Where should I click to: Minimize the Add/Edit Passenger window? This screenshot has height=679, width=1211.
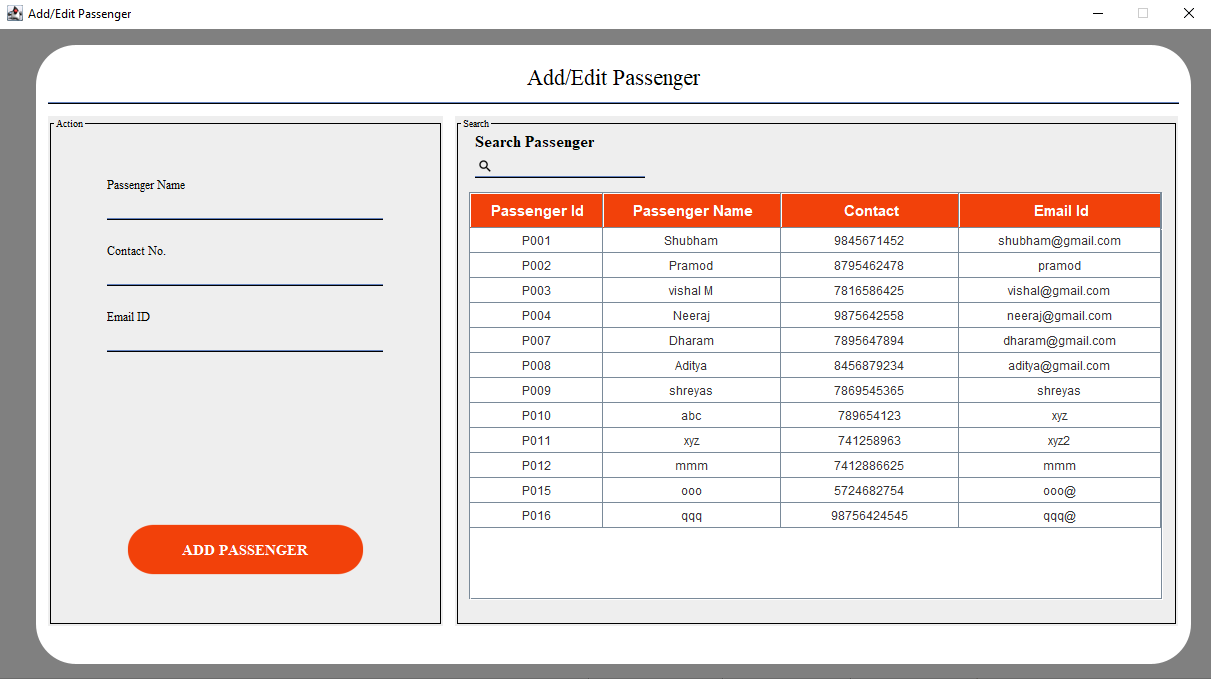point(1098,14)
